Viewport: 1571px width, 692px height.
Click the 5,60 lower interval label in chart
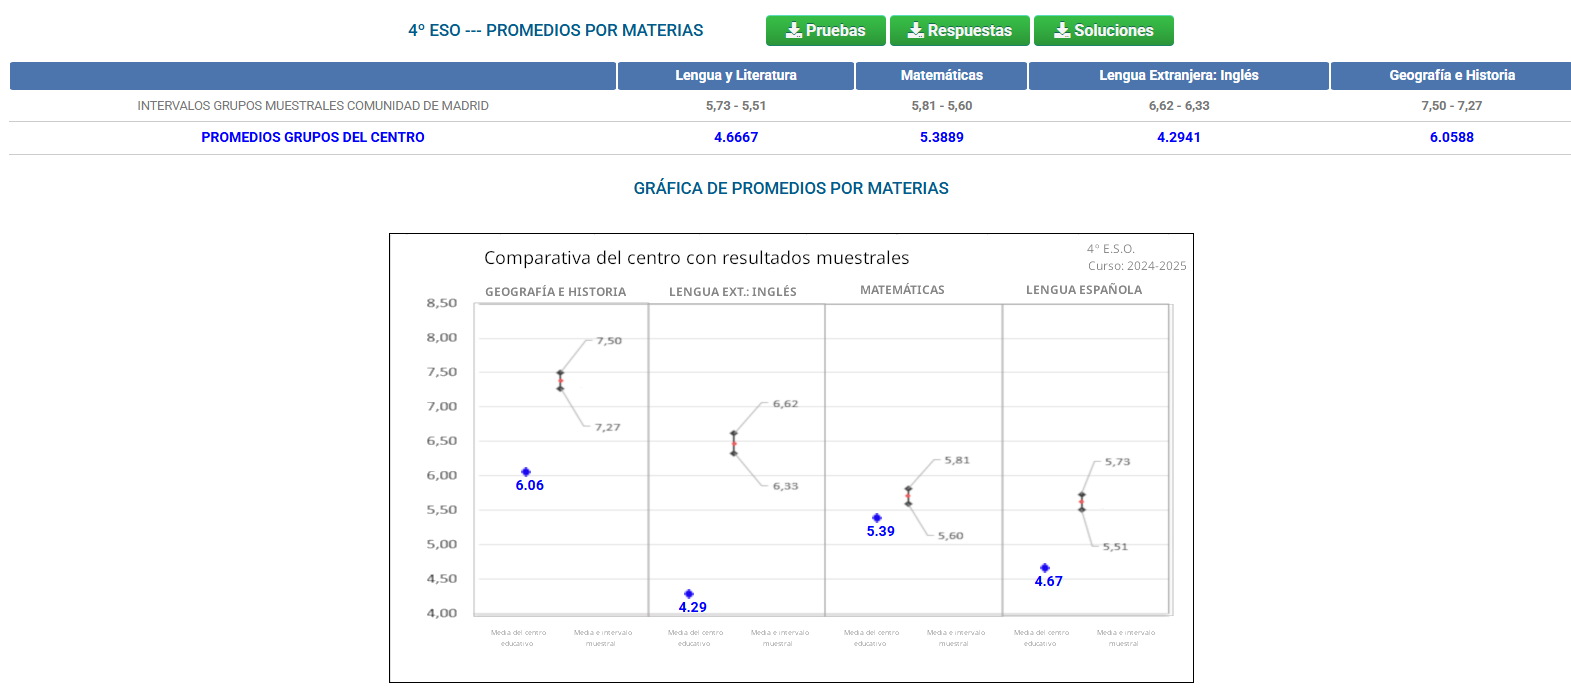tap(951, 536)
